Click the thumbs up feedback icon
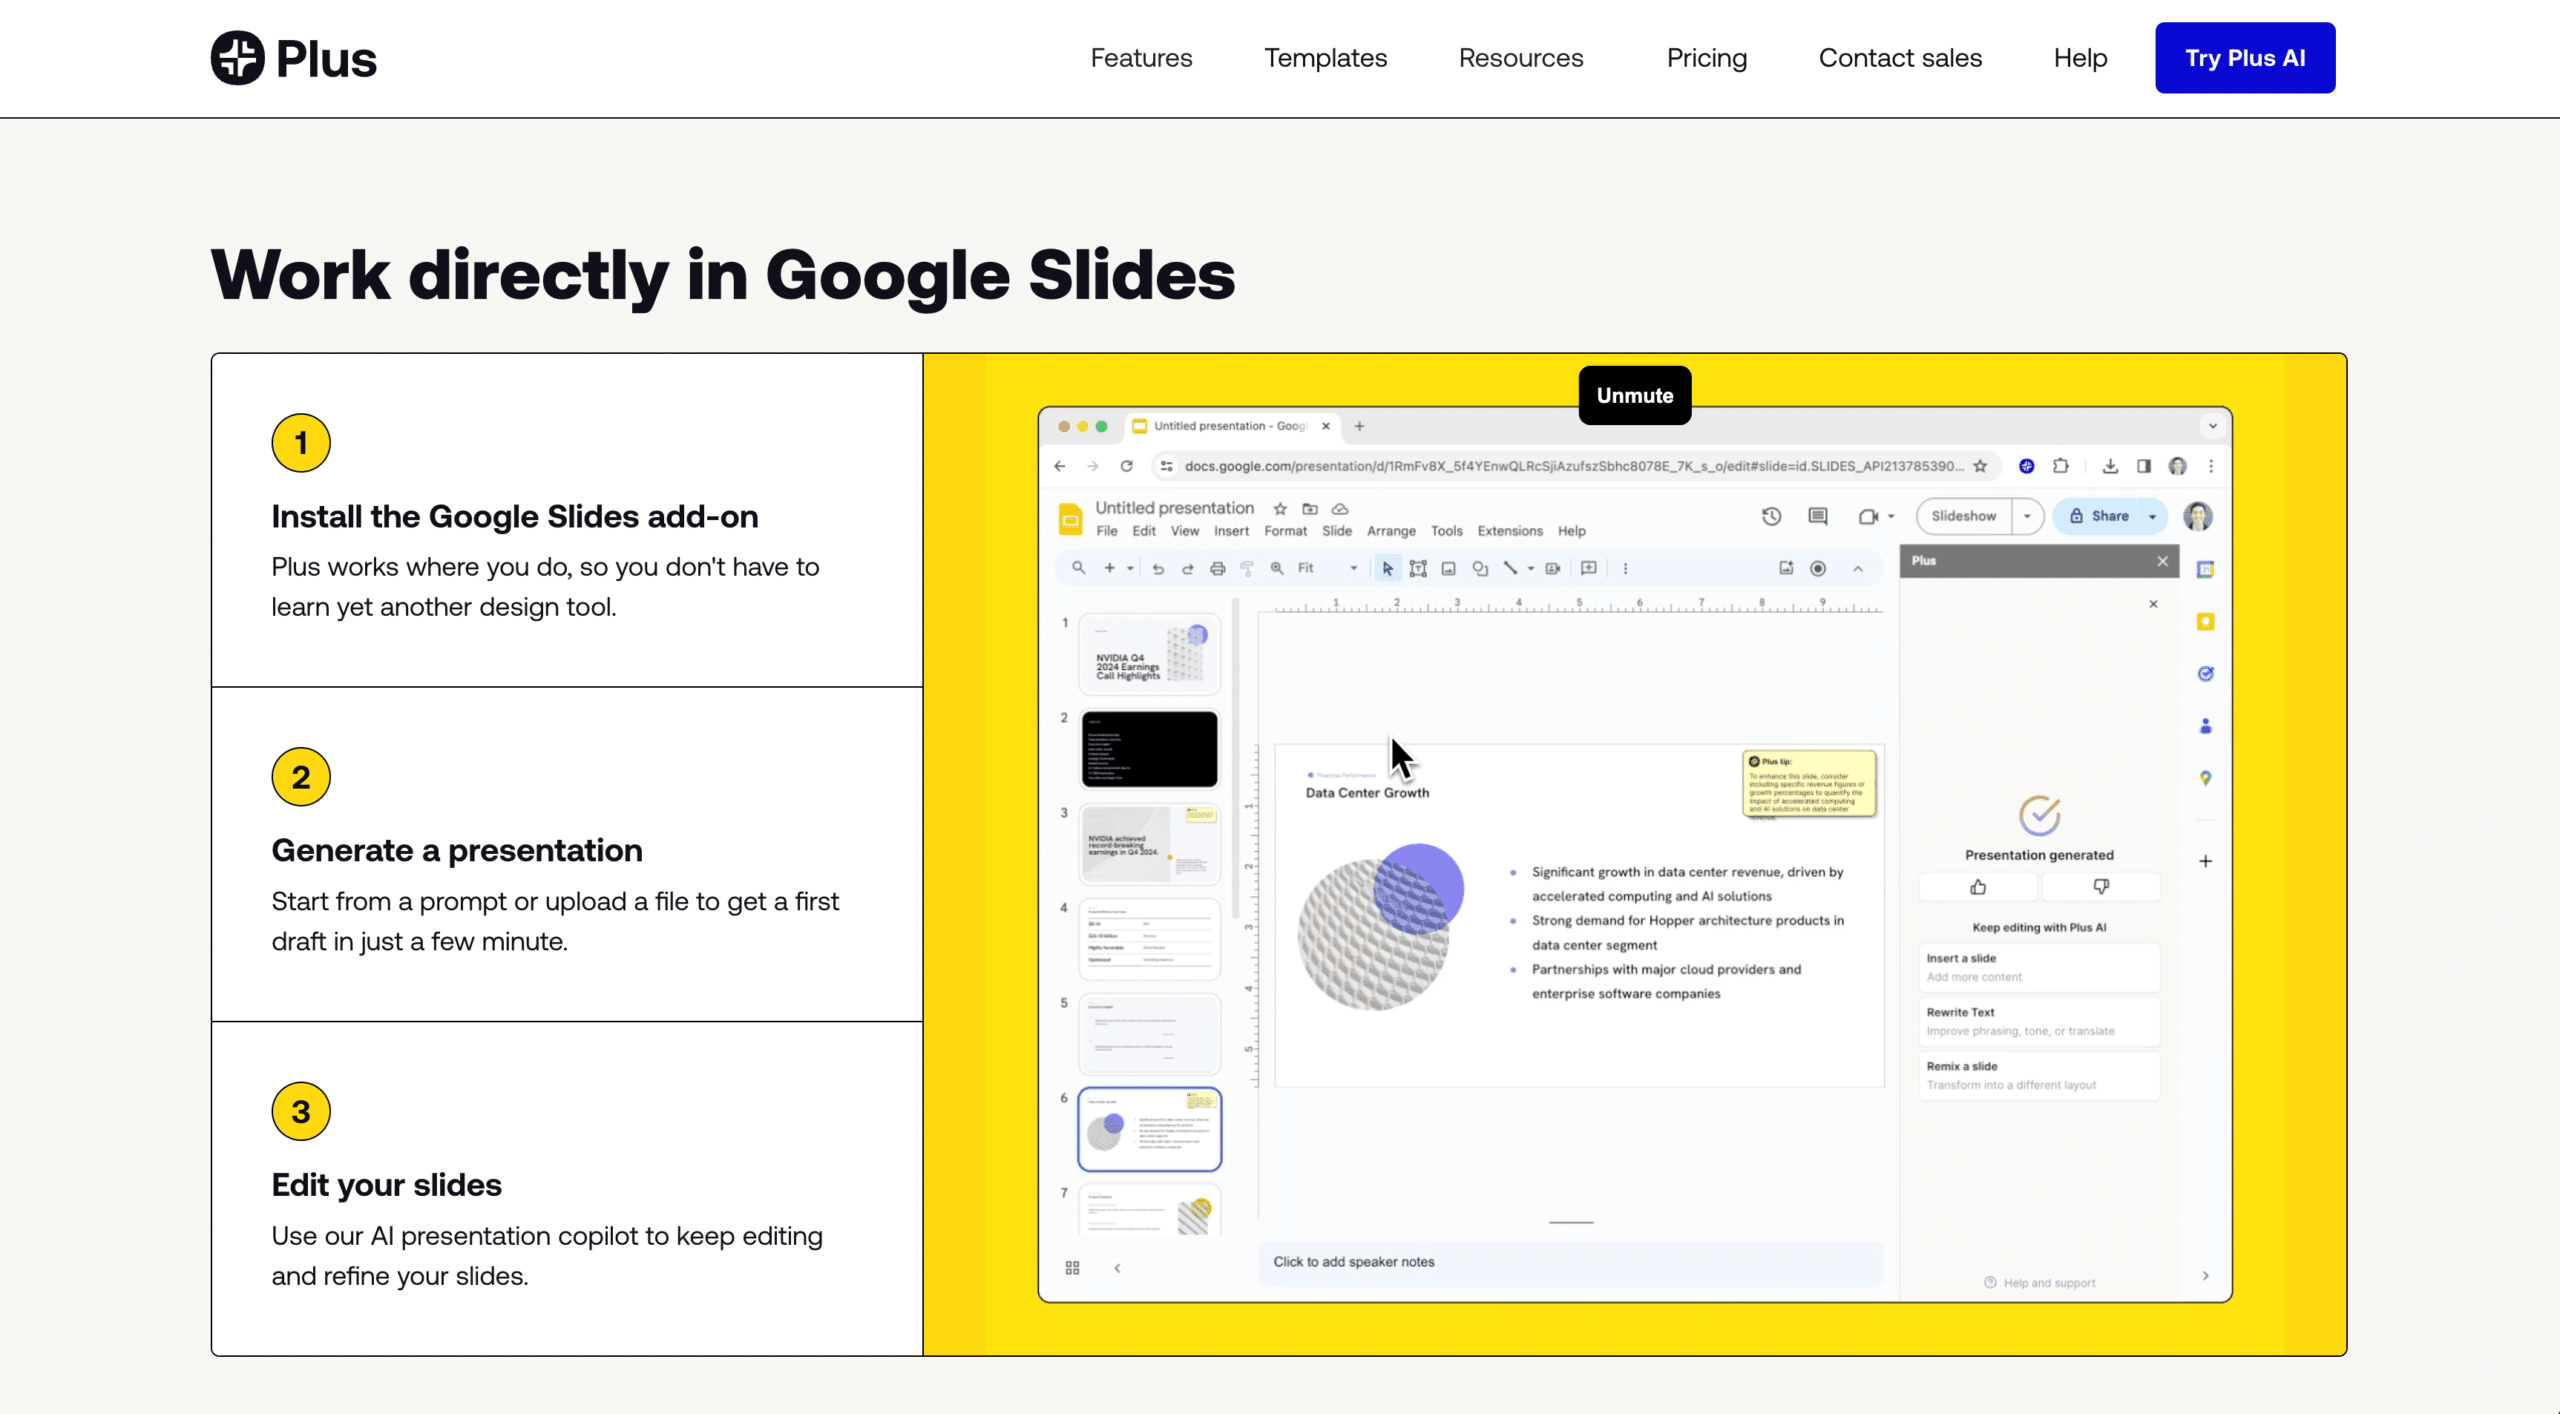Image resolution: width=2560 pixels, height=1414 pixels. coord(1978,887)
